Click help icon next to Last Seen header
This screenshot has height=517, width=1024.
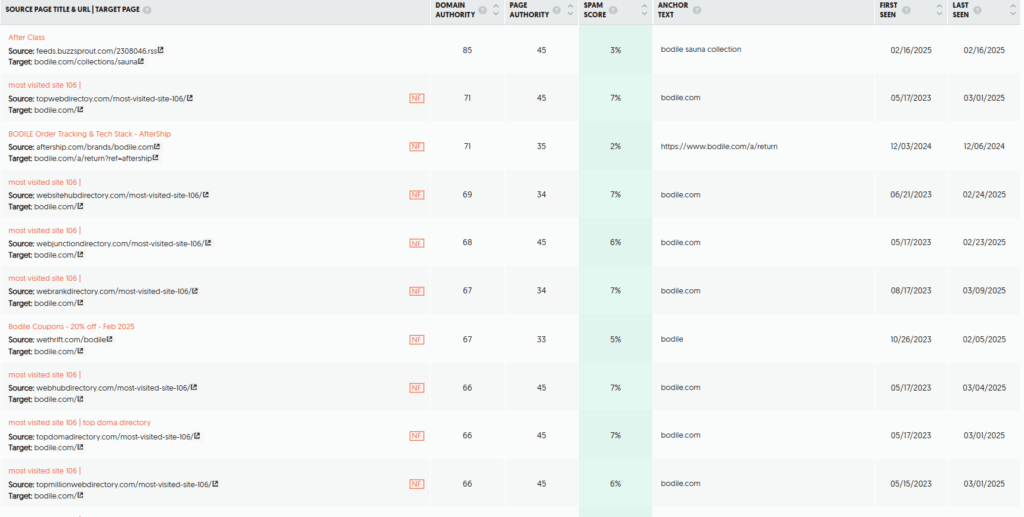pyautogui.click(x=977, y=10)
